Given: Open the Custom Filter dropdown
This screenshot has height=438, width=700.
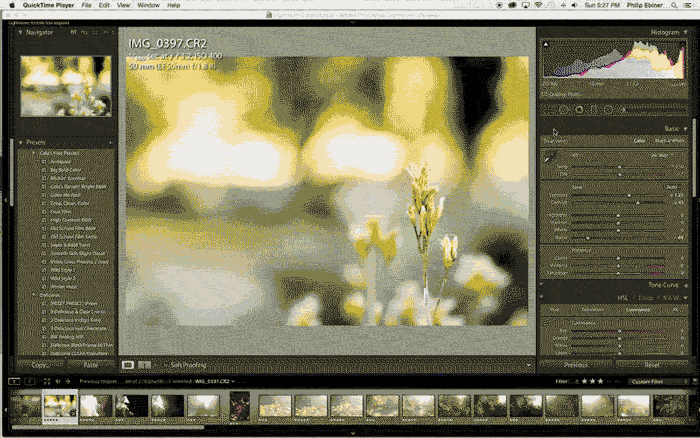Looking at the screenshot, I should pos(659,381).
